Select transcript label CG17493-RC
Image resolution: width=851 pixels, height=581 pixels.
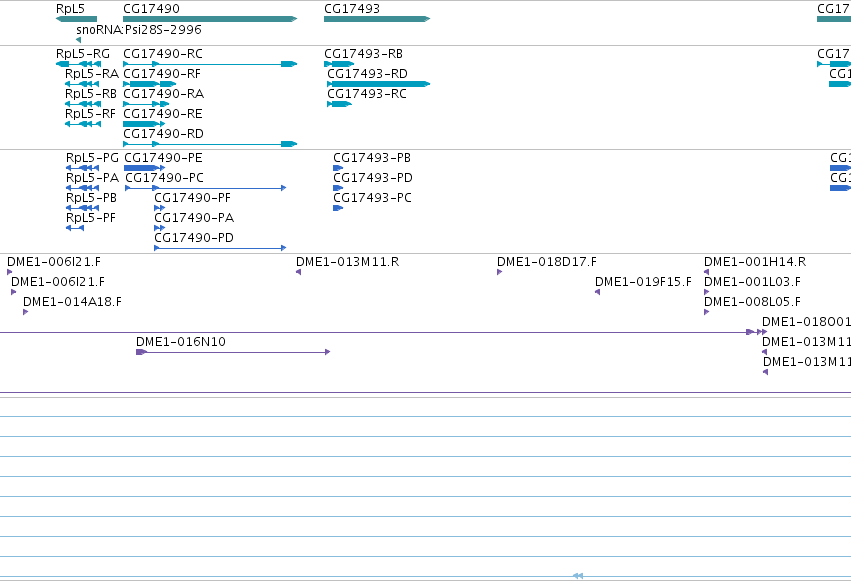coord(367,94)
